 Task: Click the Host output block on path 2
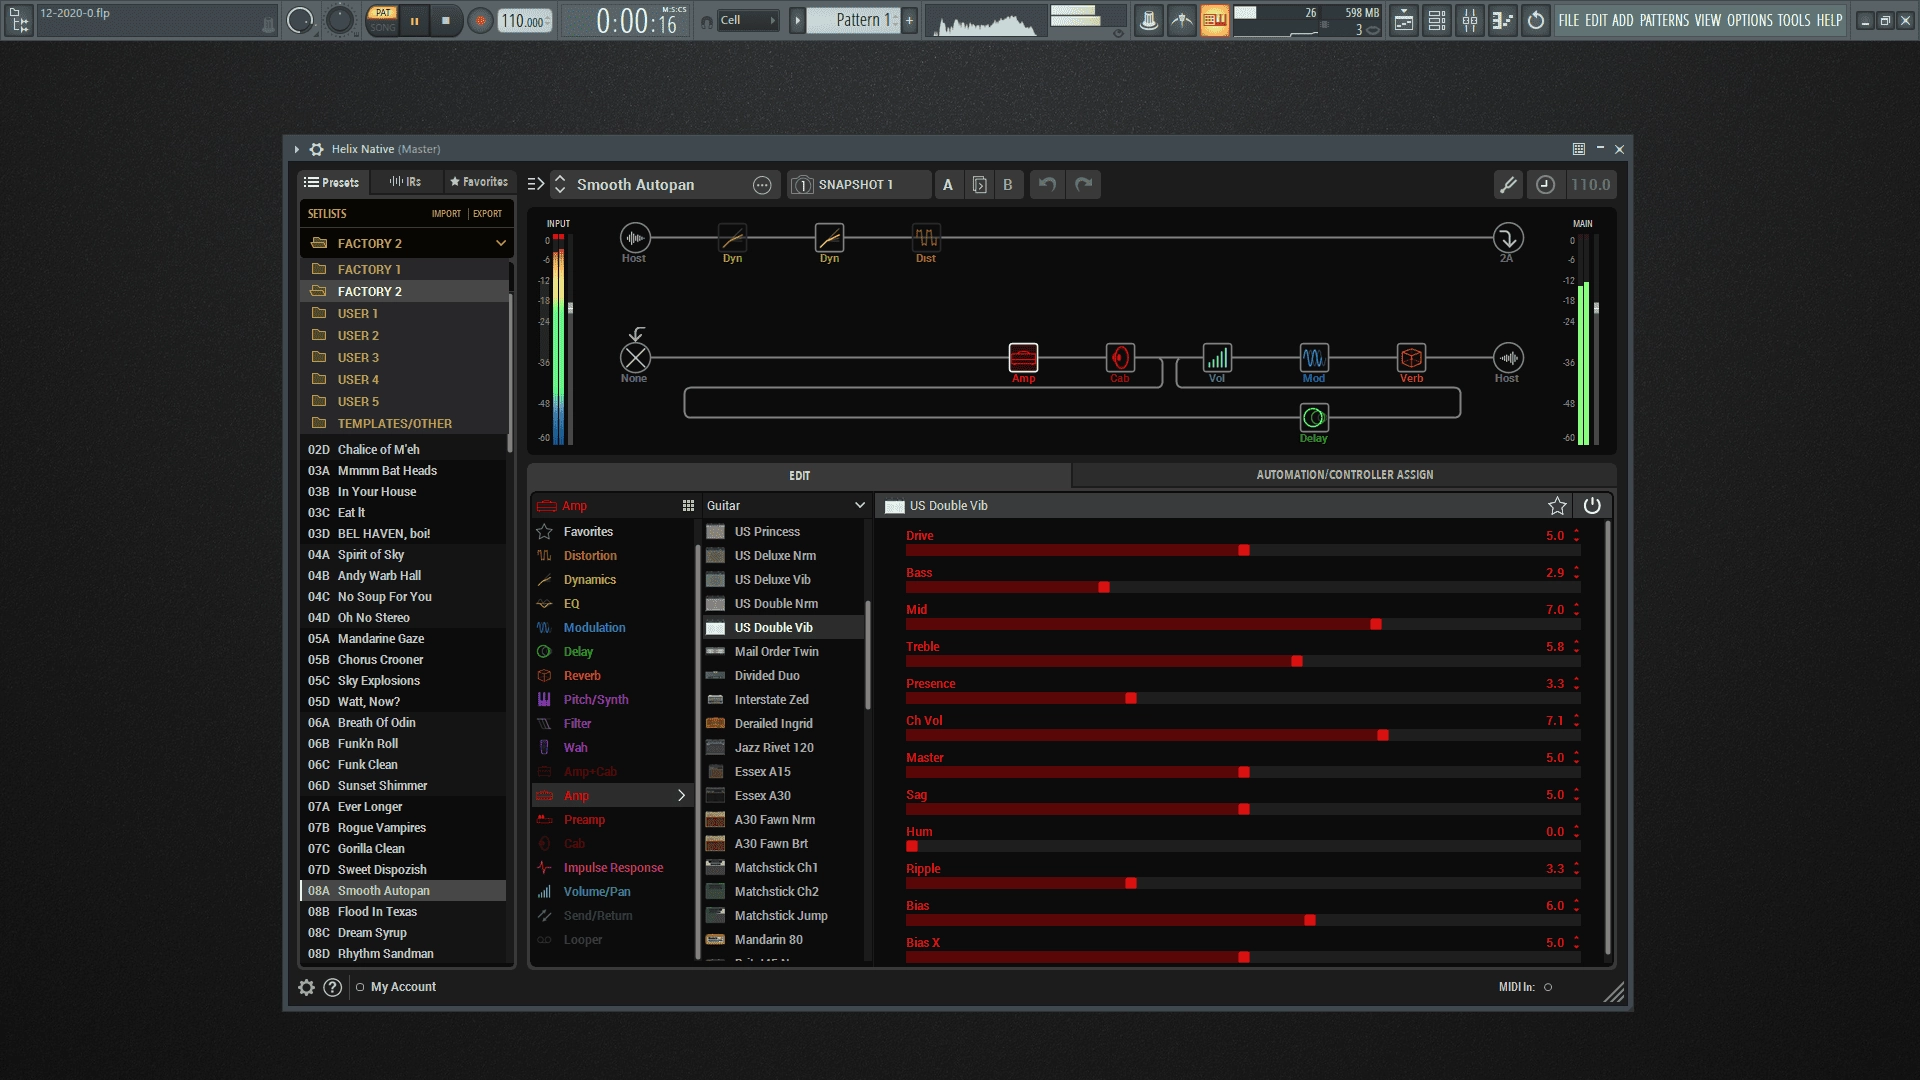click(x=1508, y=357)
